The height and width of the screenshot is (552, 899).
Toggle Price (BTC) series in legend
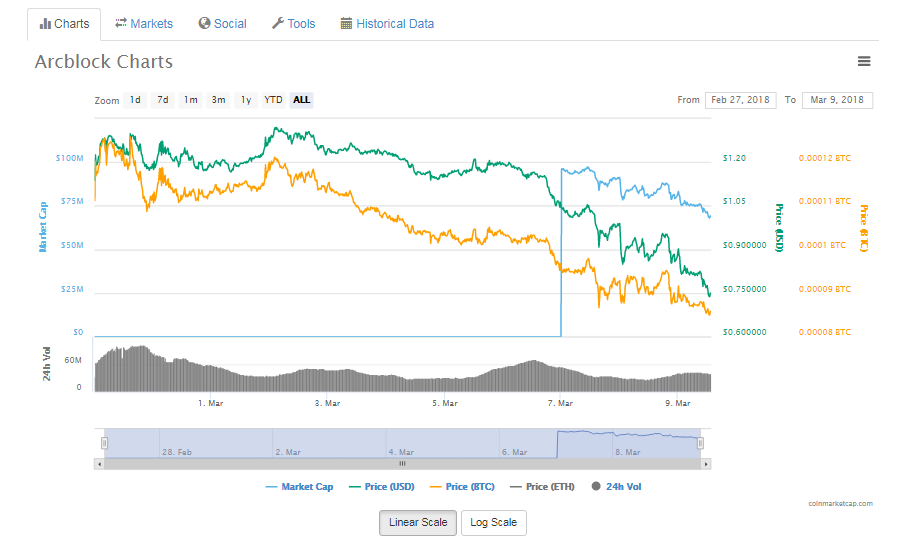coord(462,487)
